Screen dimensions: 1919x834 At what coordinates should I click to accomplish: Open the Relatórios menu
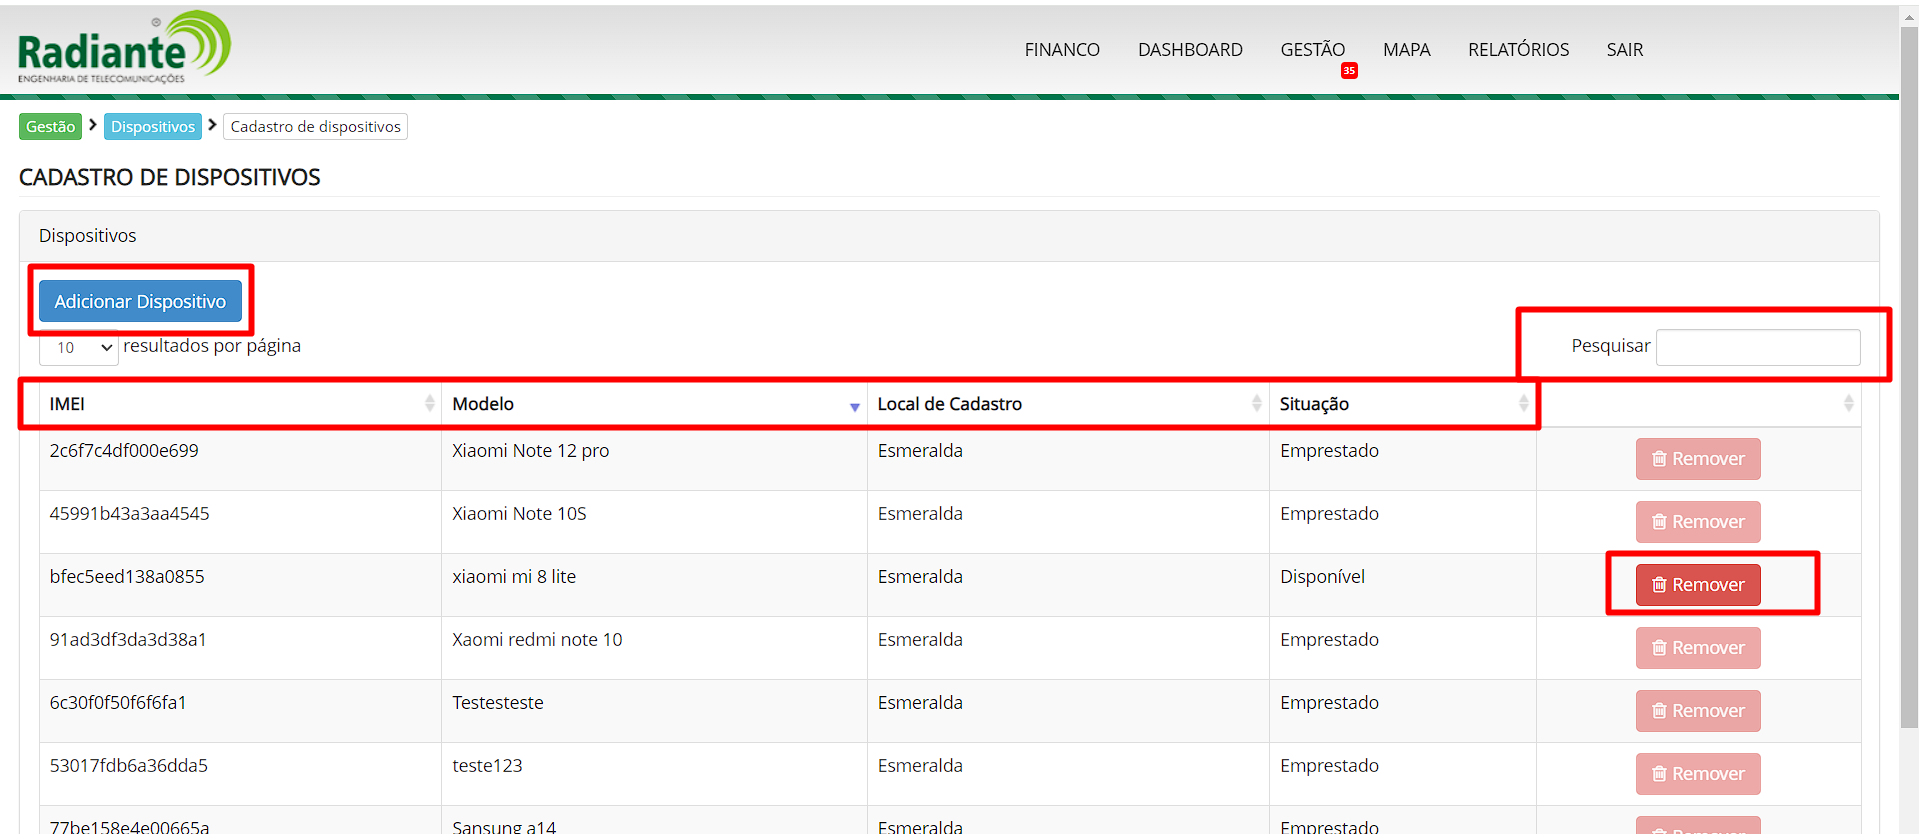pos(1518,50)
